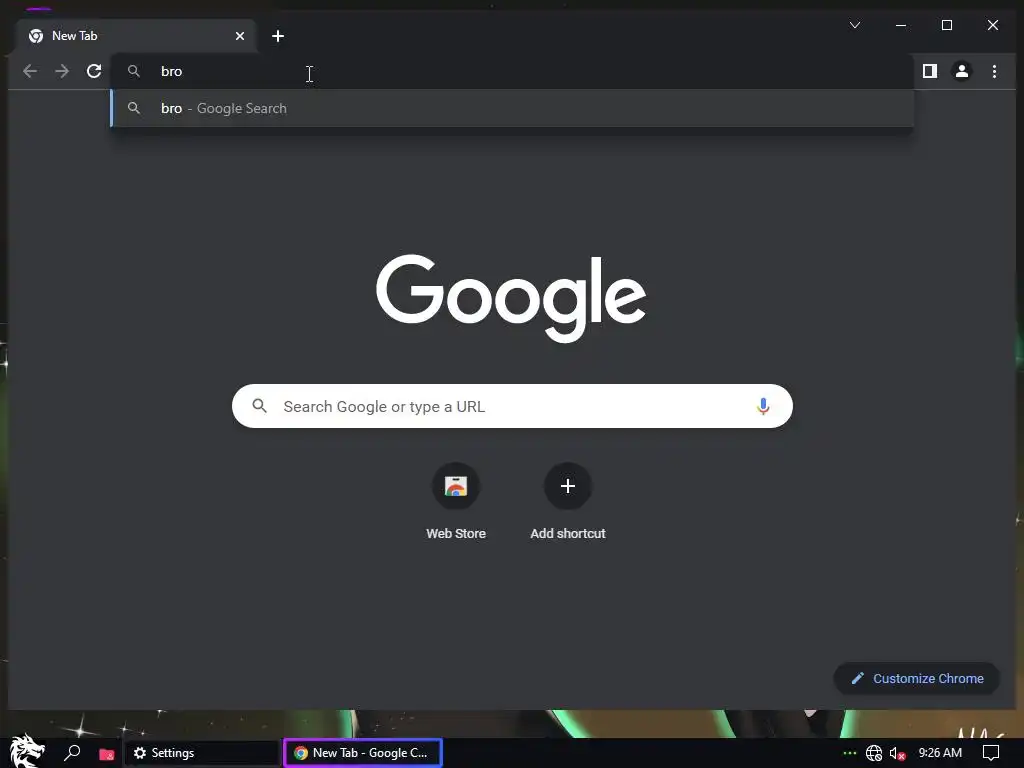Viewport: 1024px width, 768px height.
Task: Go forward using the forward arrow
Action: click(62, 71)
